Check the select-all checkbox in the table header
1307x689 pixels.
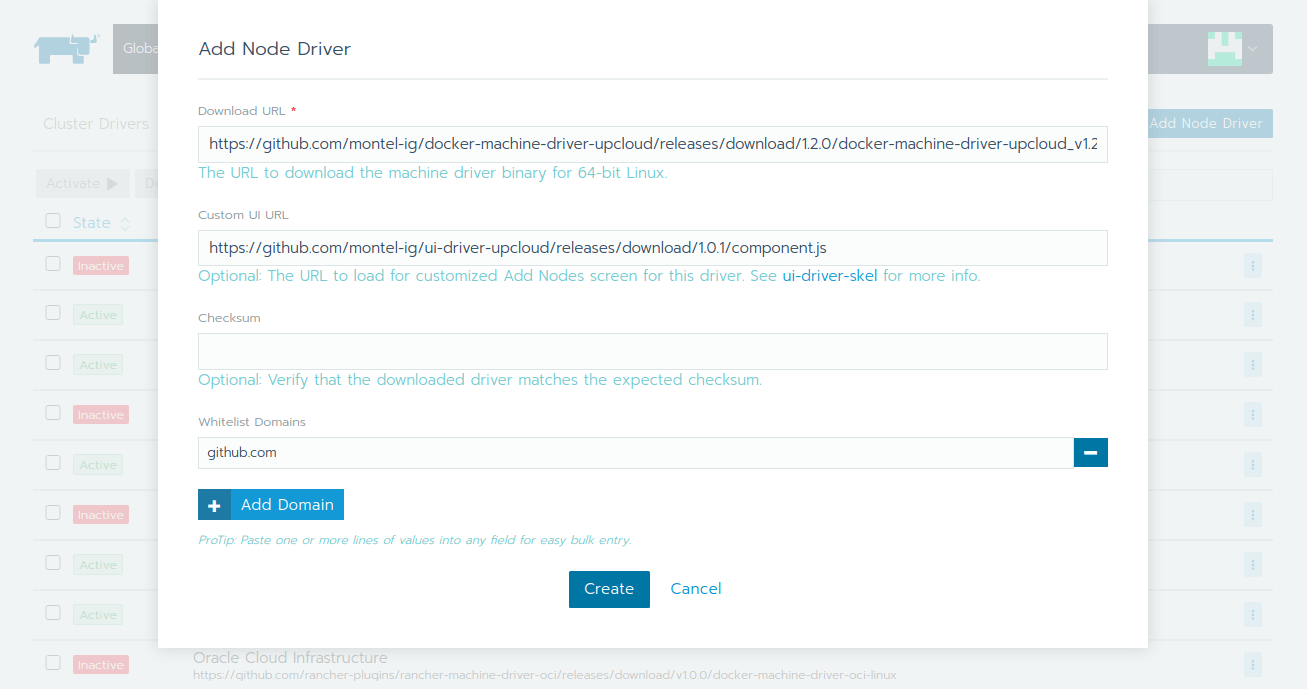point(53,222)
